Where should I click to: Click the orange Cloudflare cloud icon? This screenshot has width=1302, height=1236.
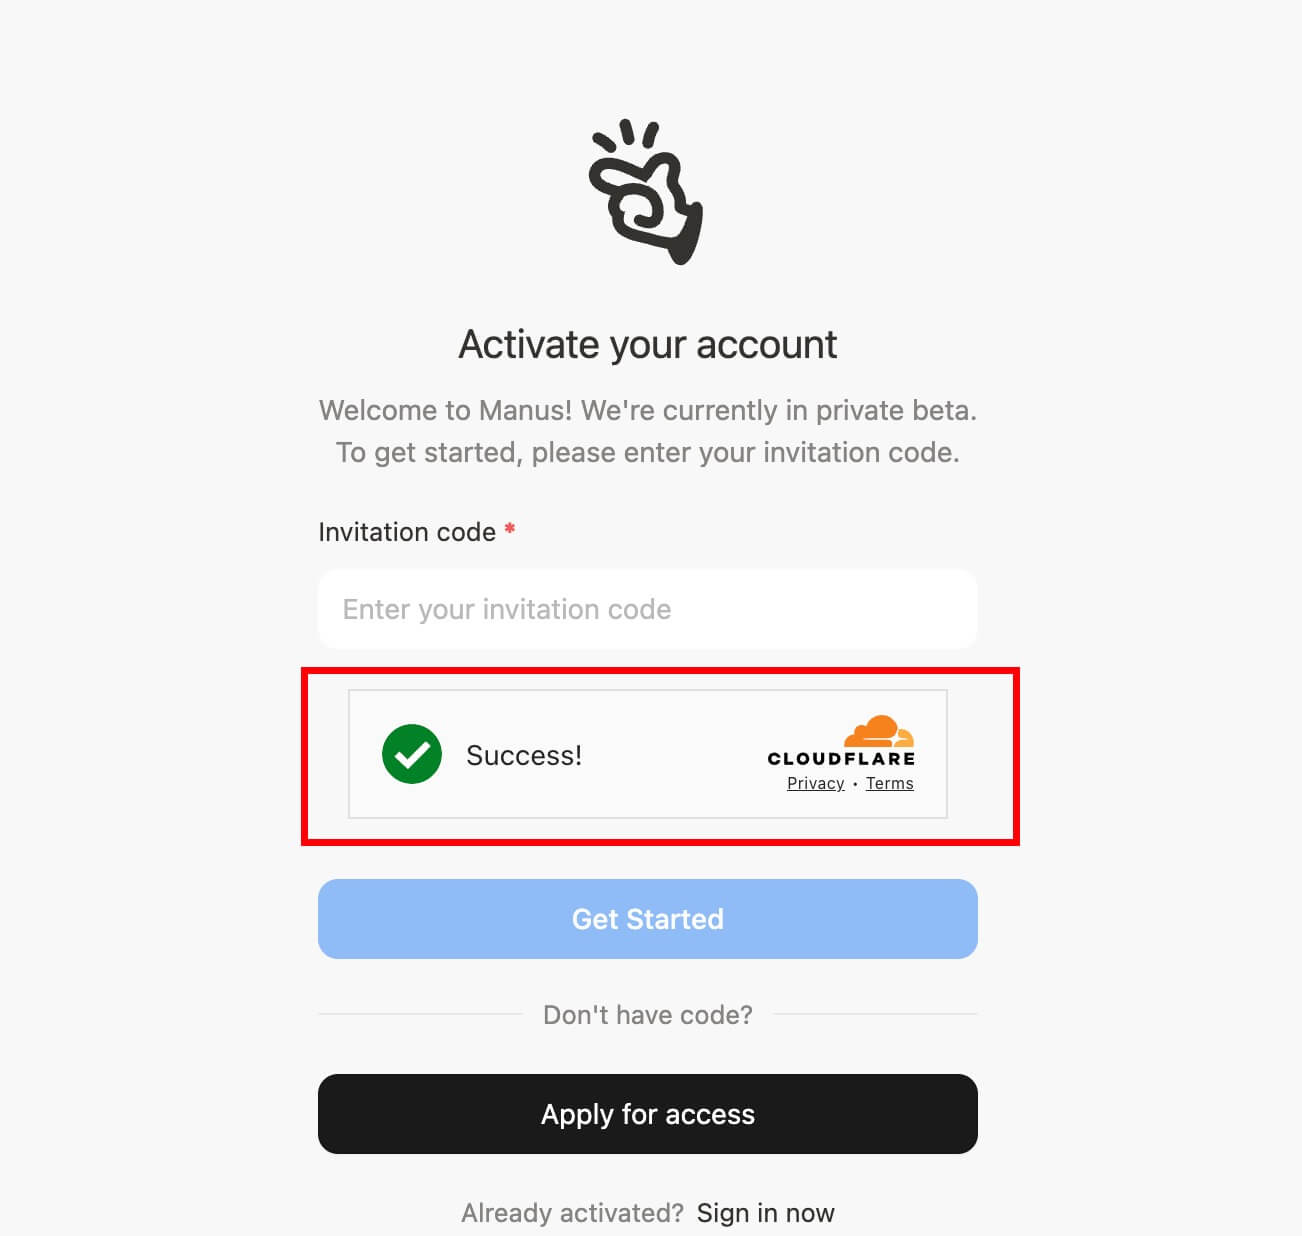coord(879,732)
